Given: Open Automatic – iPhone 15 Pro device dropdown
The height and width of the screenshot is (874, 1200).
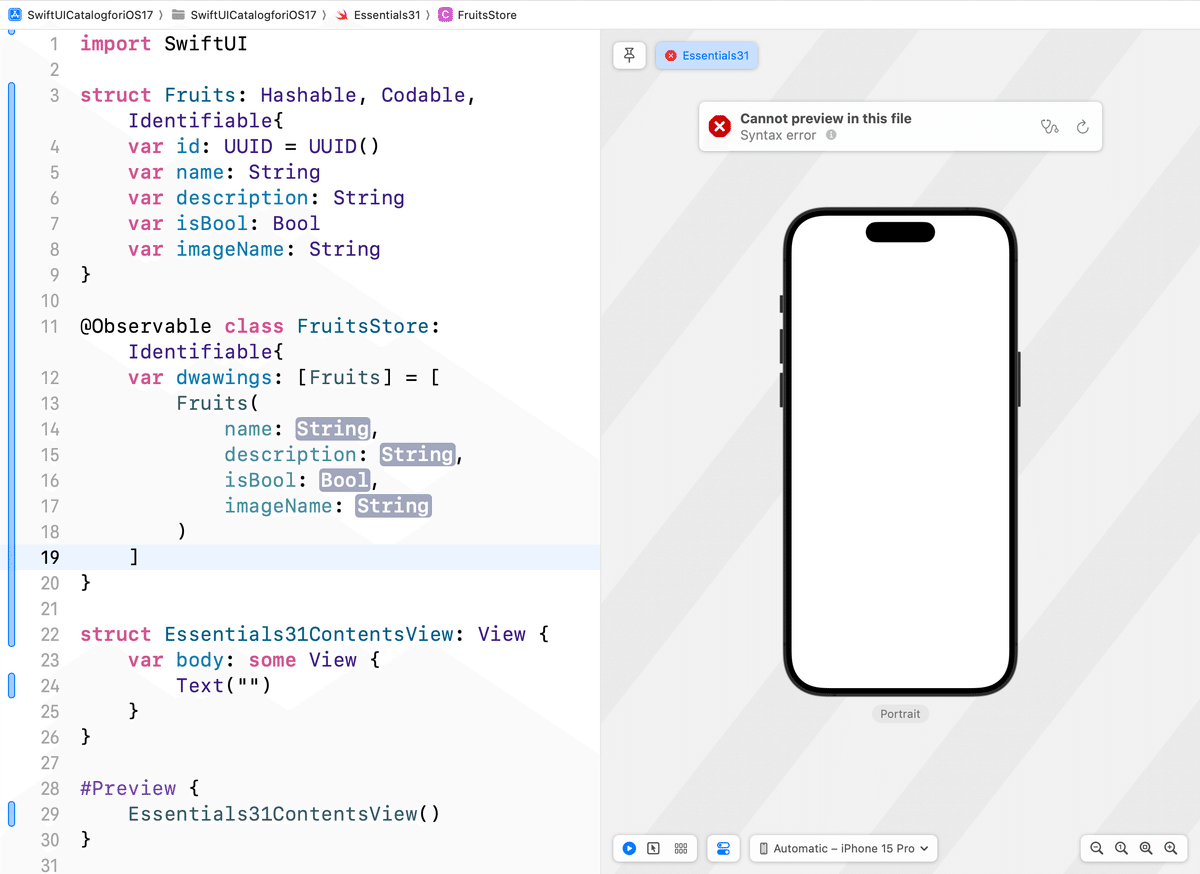Looking at the screenshot, I should (x=843, y=848).
